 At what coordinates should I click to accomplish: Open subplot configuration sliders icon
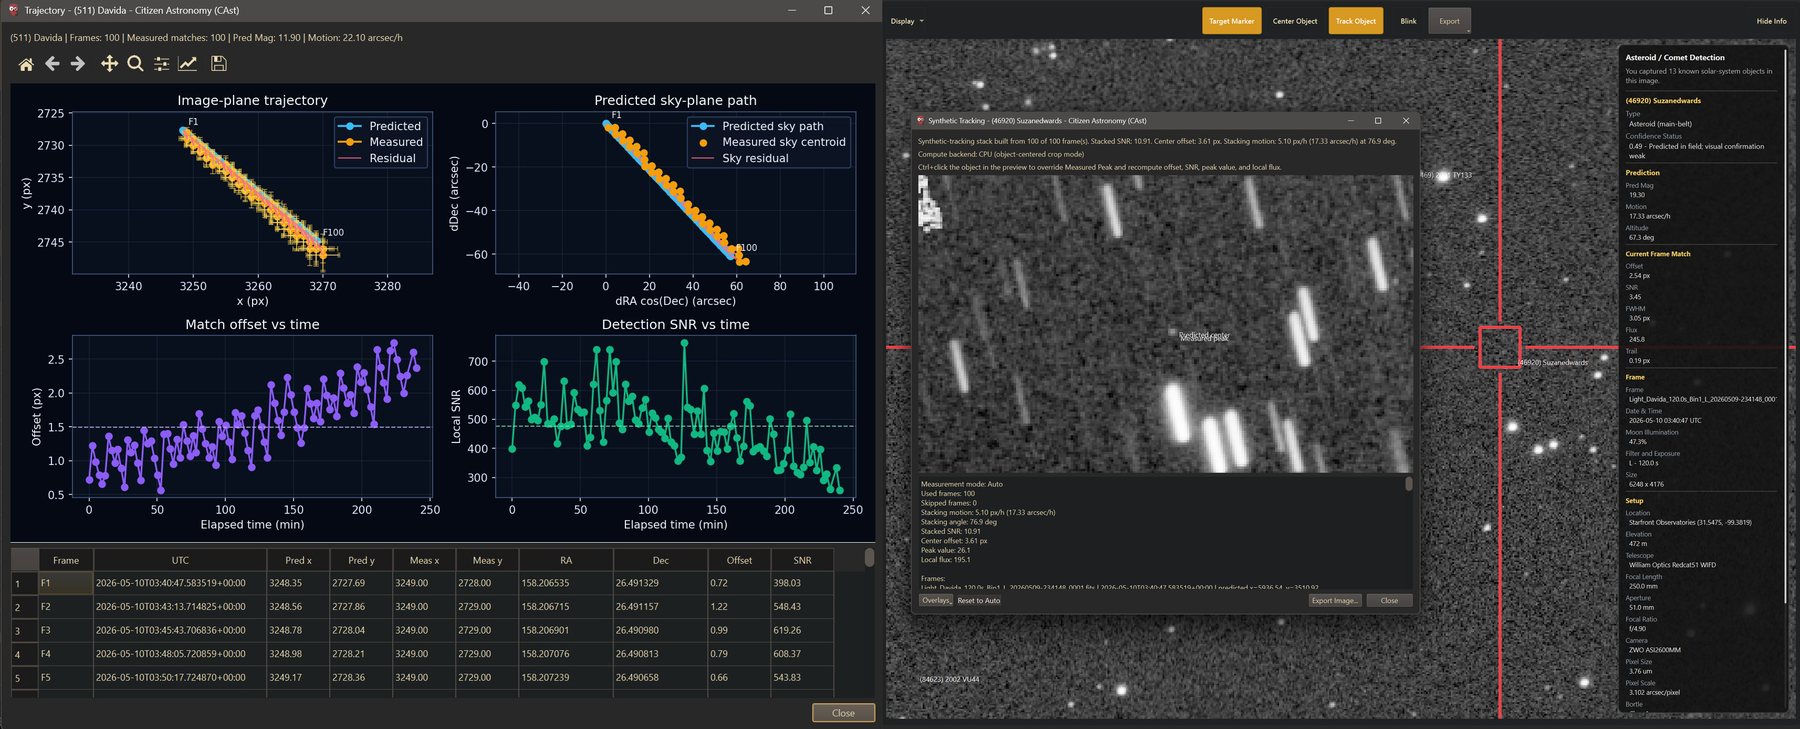pyautogui.click(x=161, y=64)
